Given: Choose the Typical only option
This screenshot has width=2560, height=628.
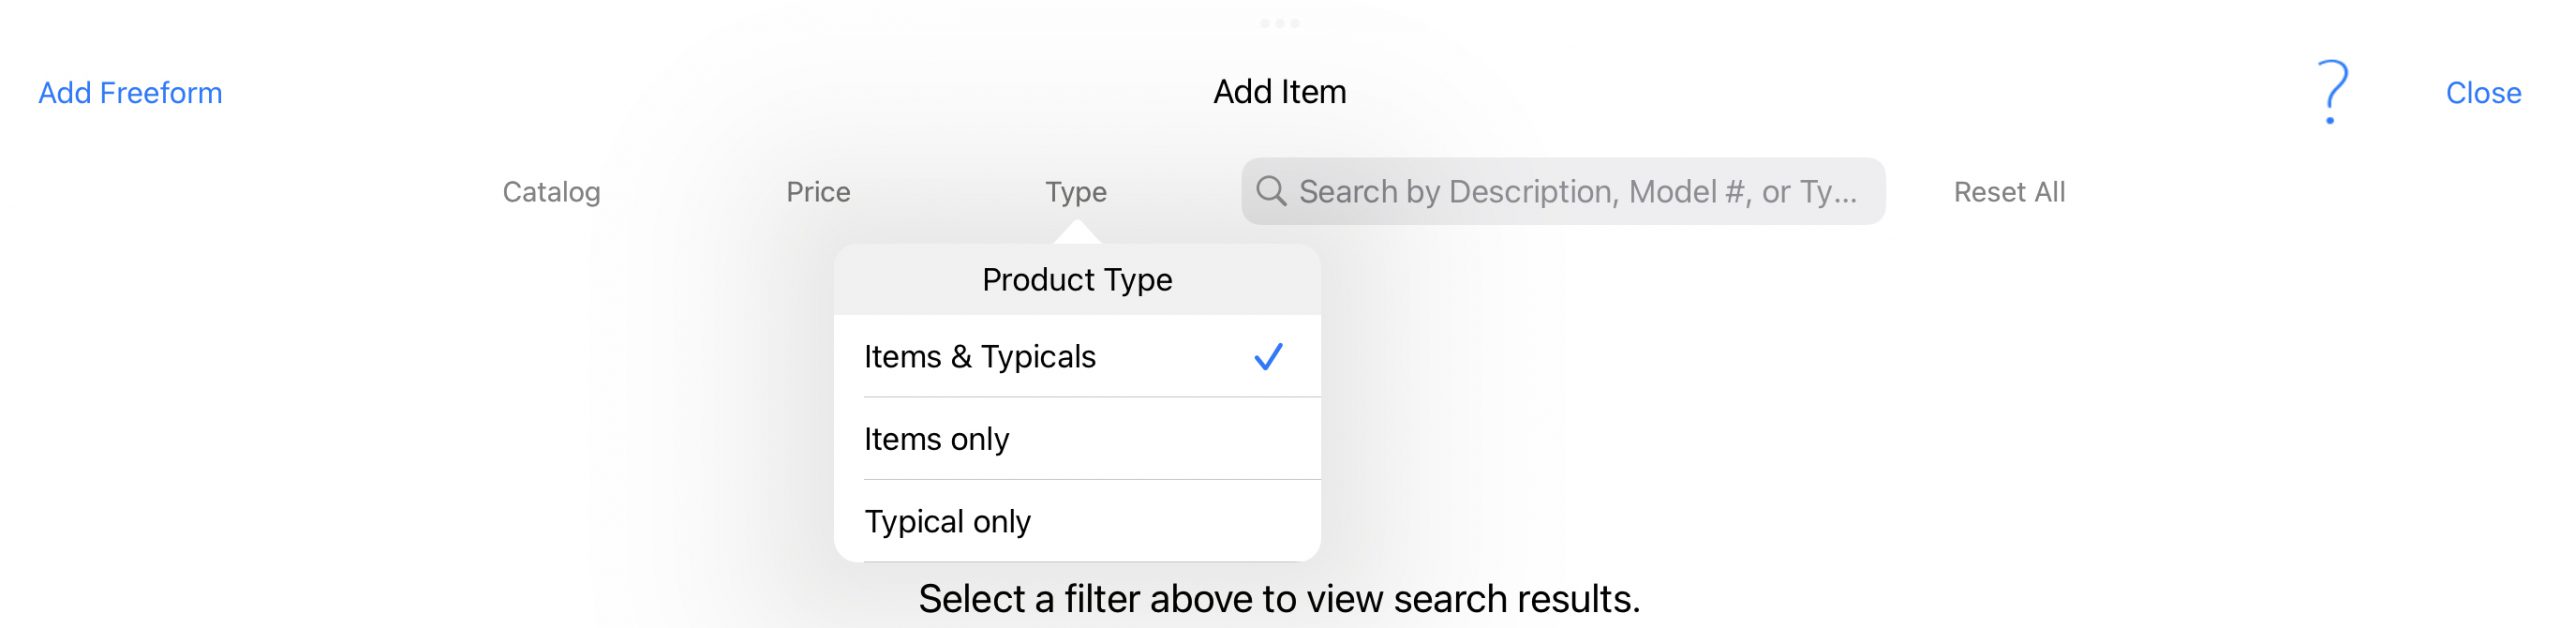Looking at the screenshot, I should tap(1077, 521).
